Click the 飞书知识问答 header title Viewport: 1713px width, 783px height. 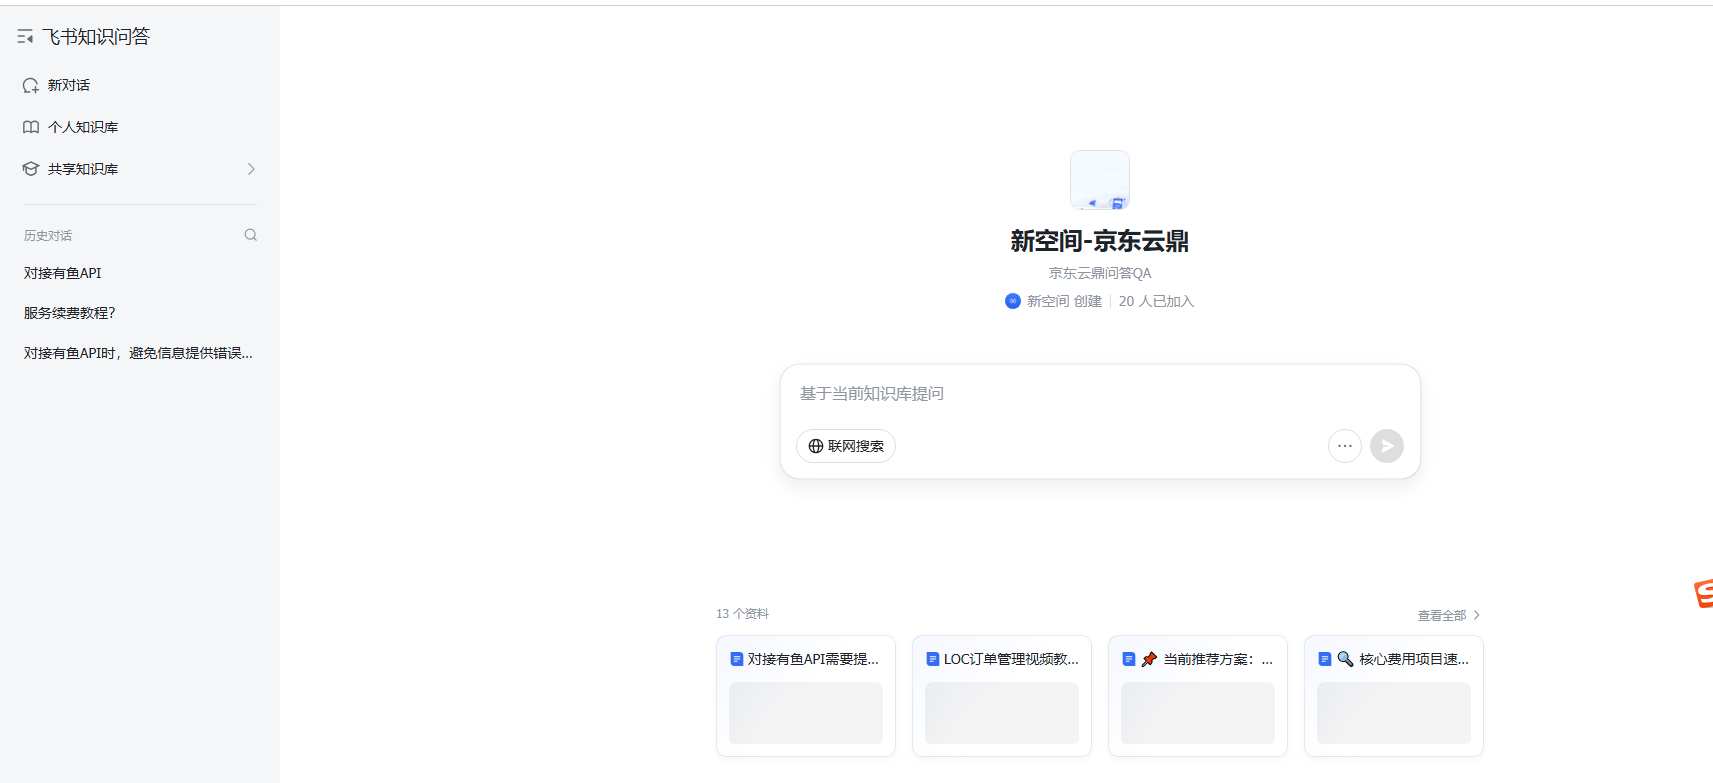coord(96,37)
